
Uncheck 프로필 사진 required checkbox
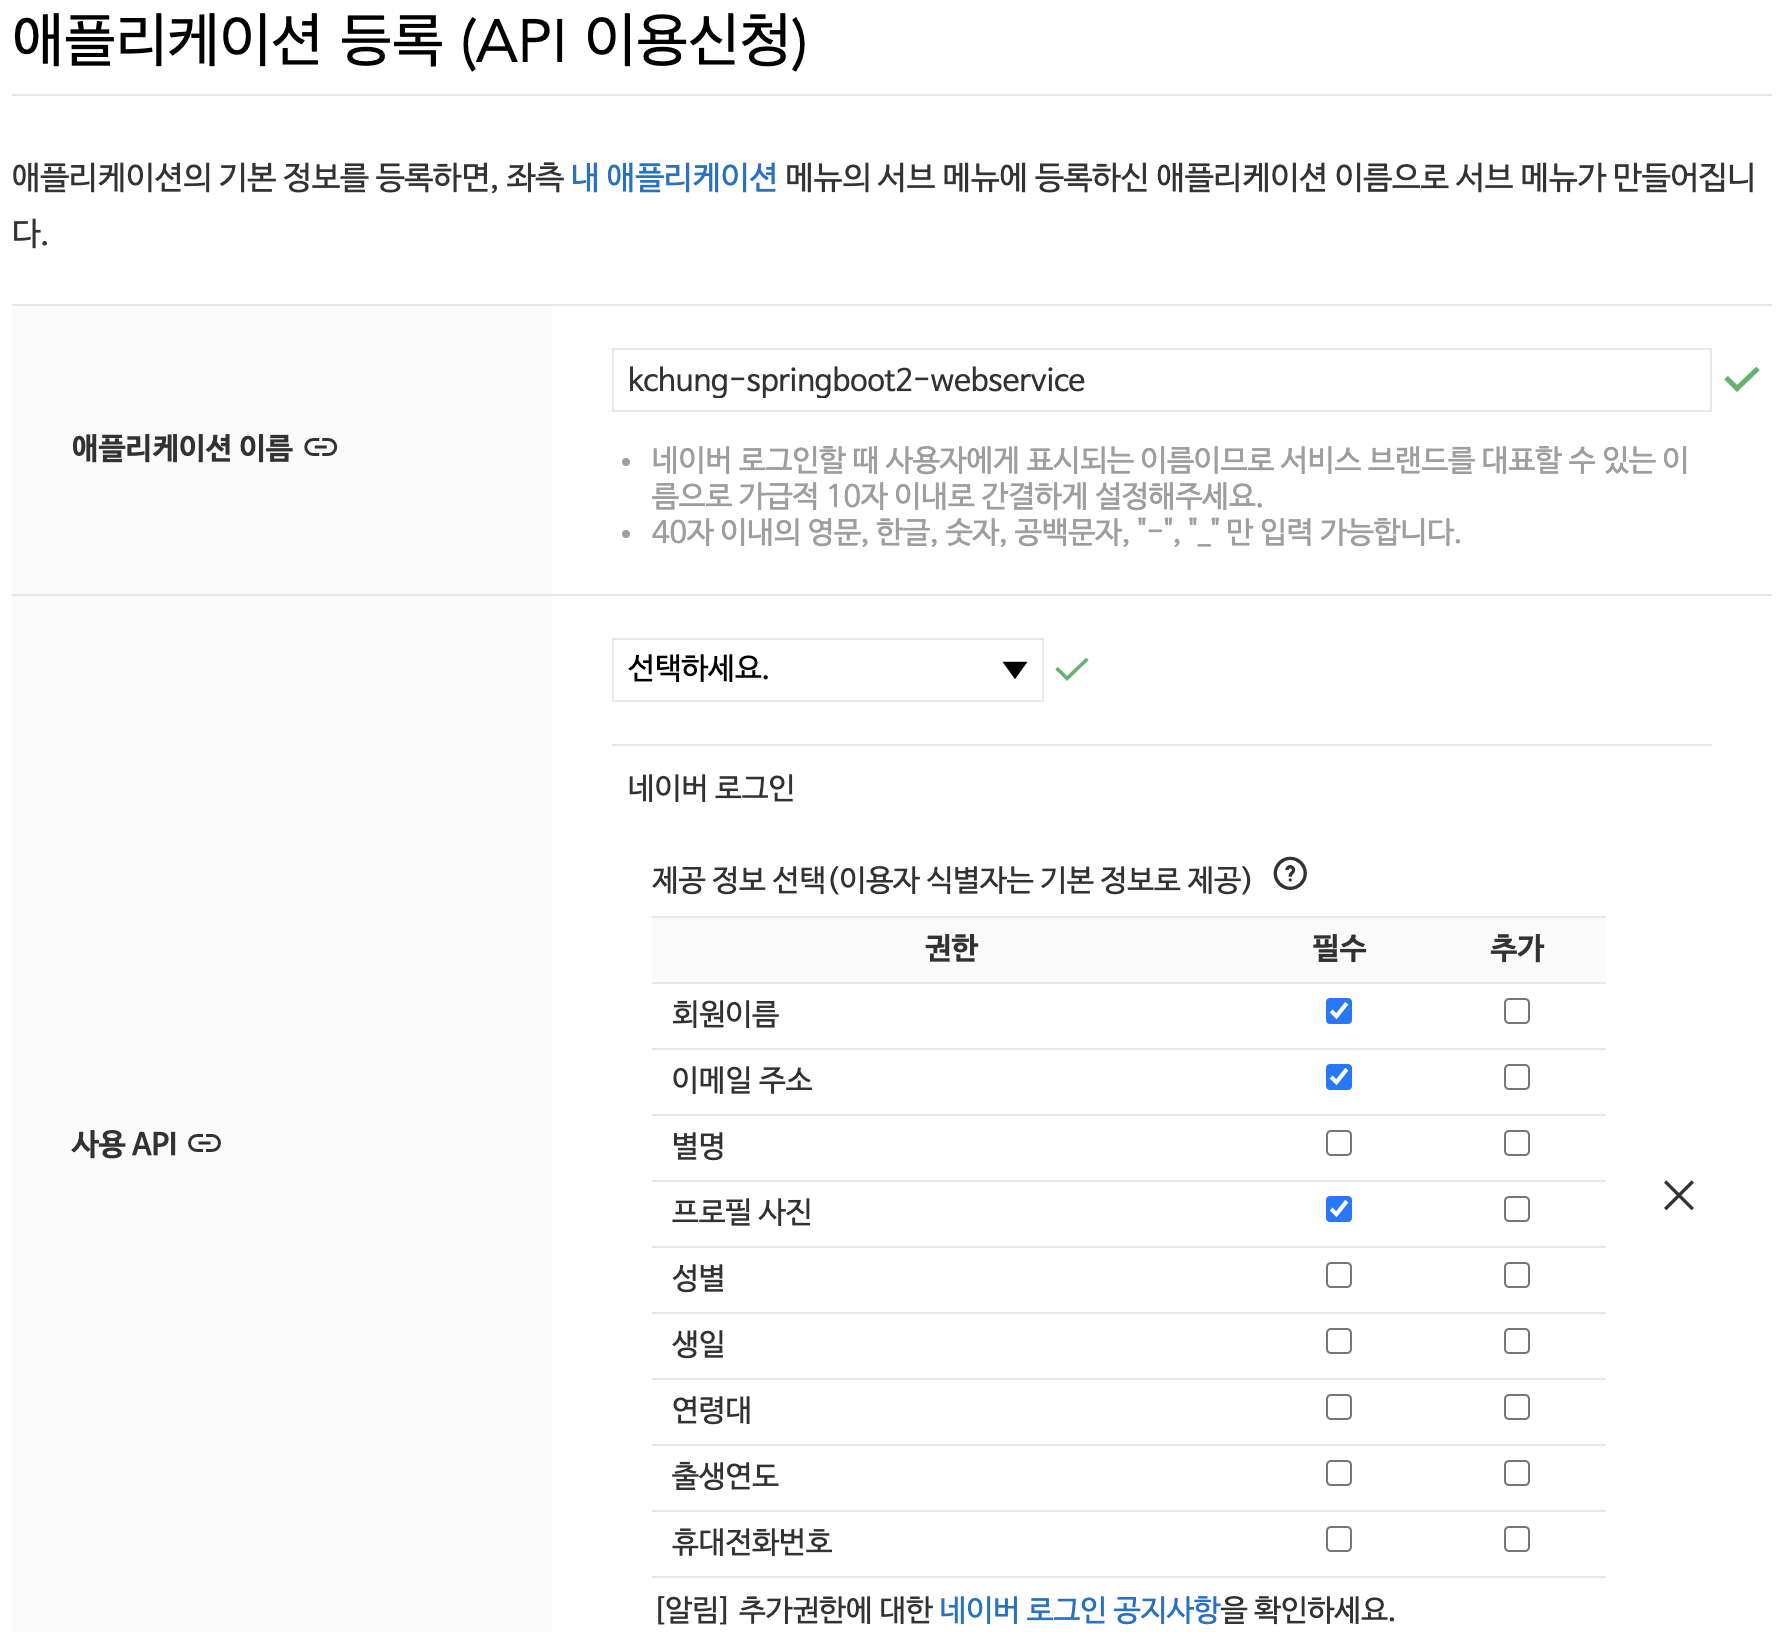point(1338,1209)
